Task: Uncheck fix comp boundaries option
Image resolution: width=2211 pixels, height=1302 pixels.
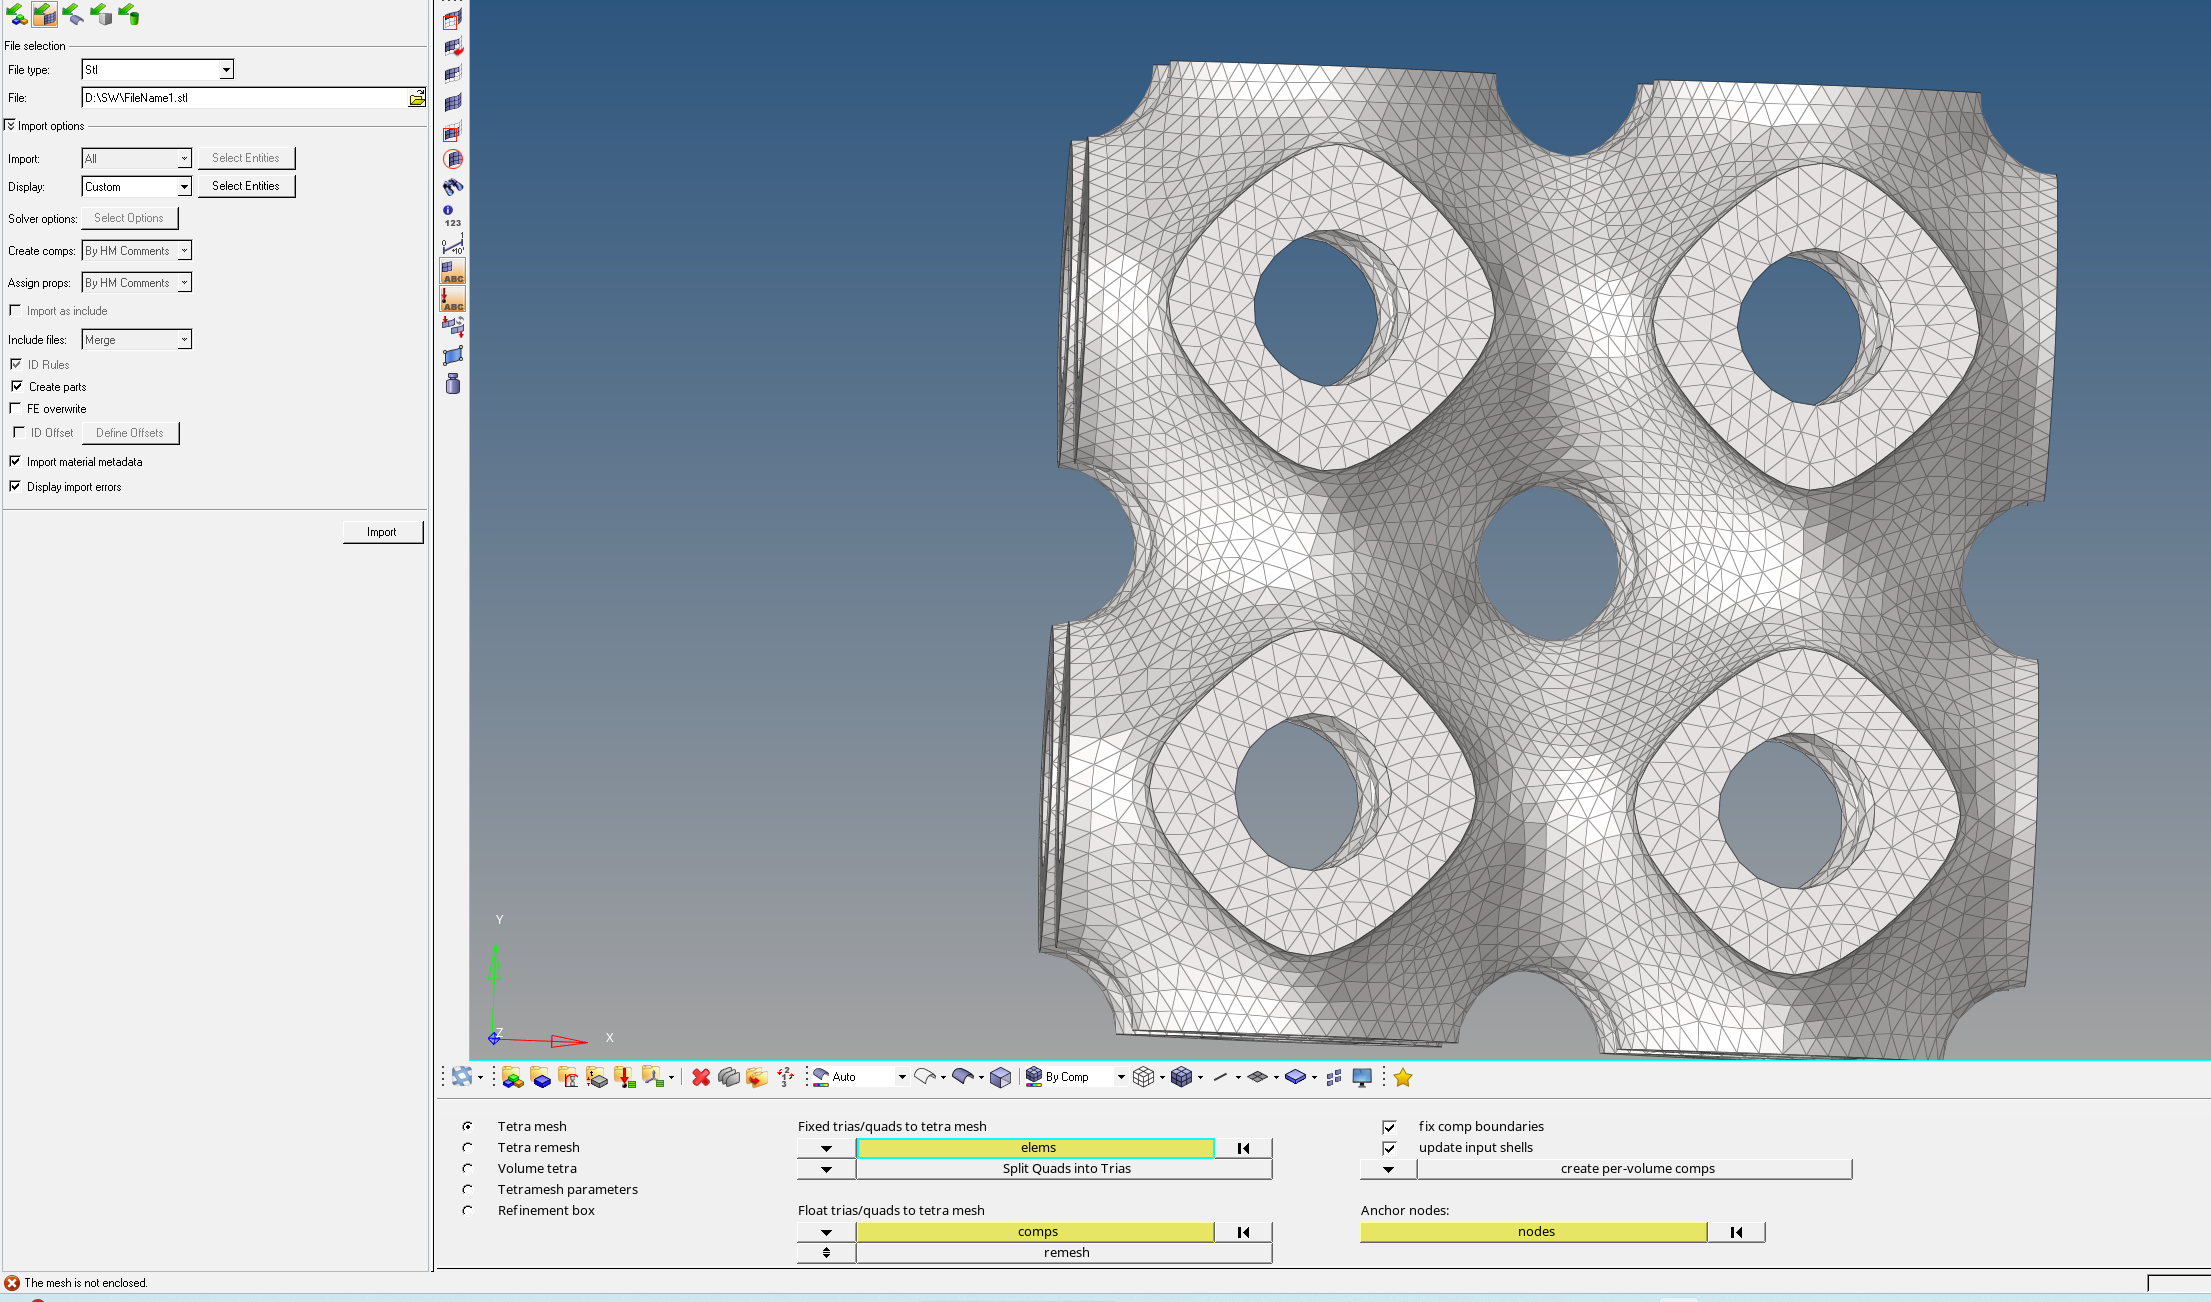Action: point(1389,1127)
